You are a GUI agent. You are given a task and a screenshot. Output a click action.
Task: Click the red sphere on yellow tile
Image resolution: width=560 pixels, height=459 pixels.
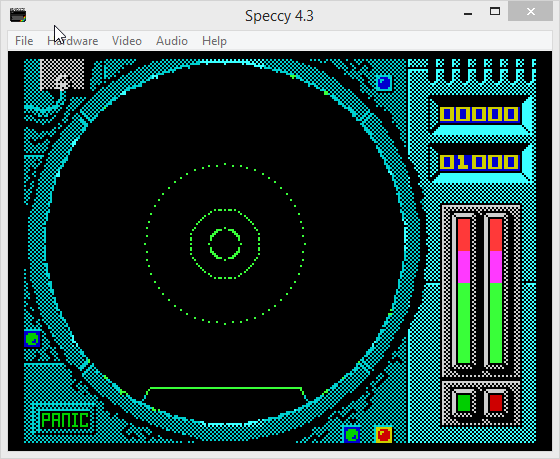tap(384, 435)
